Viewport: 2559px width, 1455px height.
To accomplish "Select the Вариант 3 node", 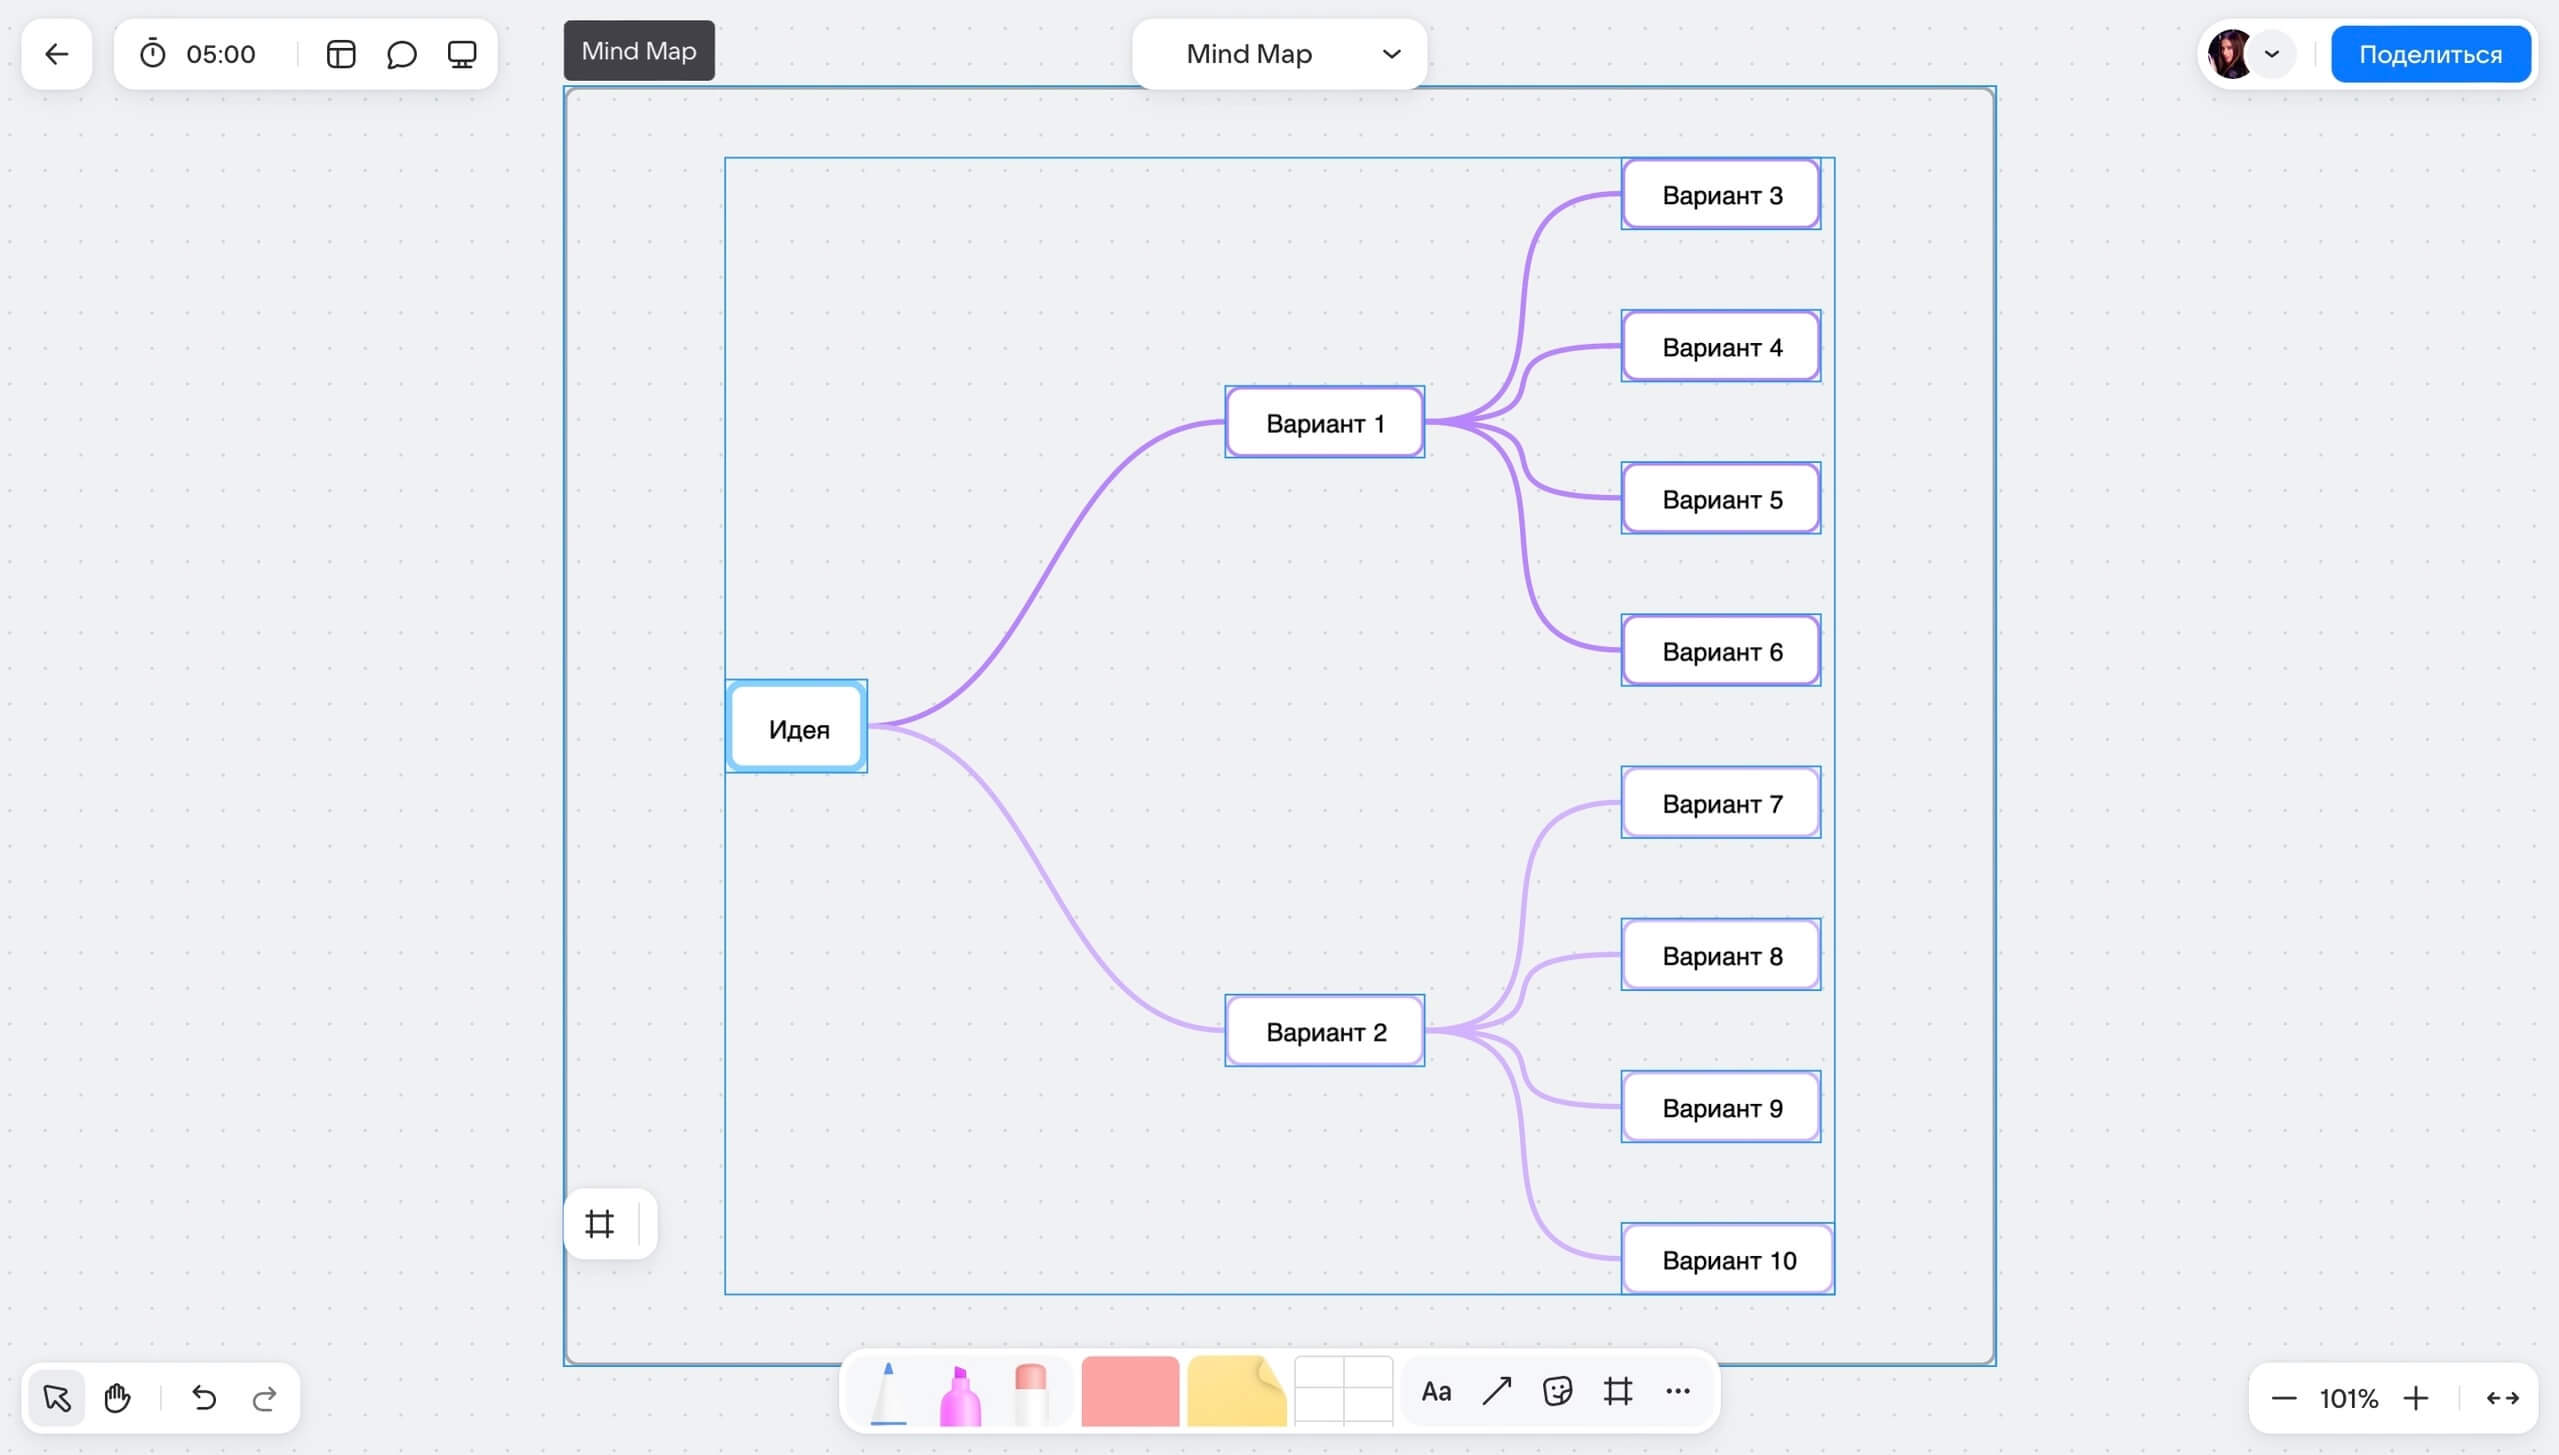I will 1721,194.
